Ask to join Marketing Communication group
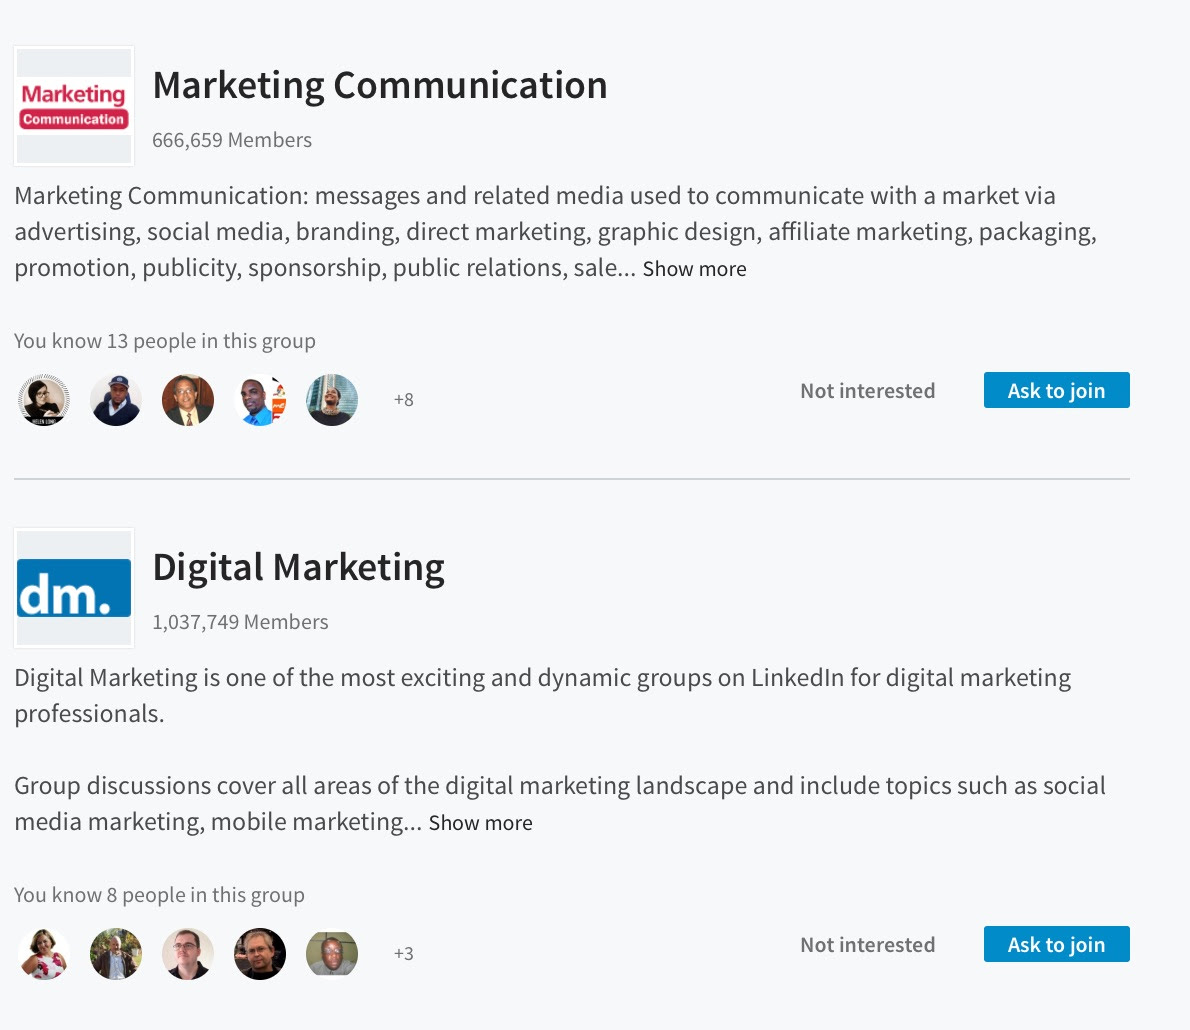Viewport: 1190px width, 1030px height. (x=1056, y=390)
